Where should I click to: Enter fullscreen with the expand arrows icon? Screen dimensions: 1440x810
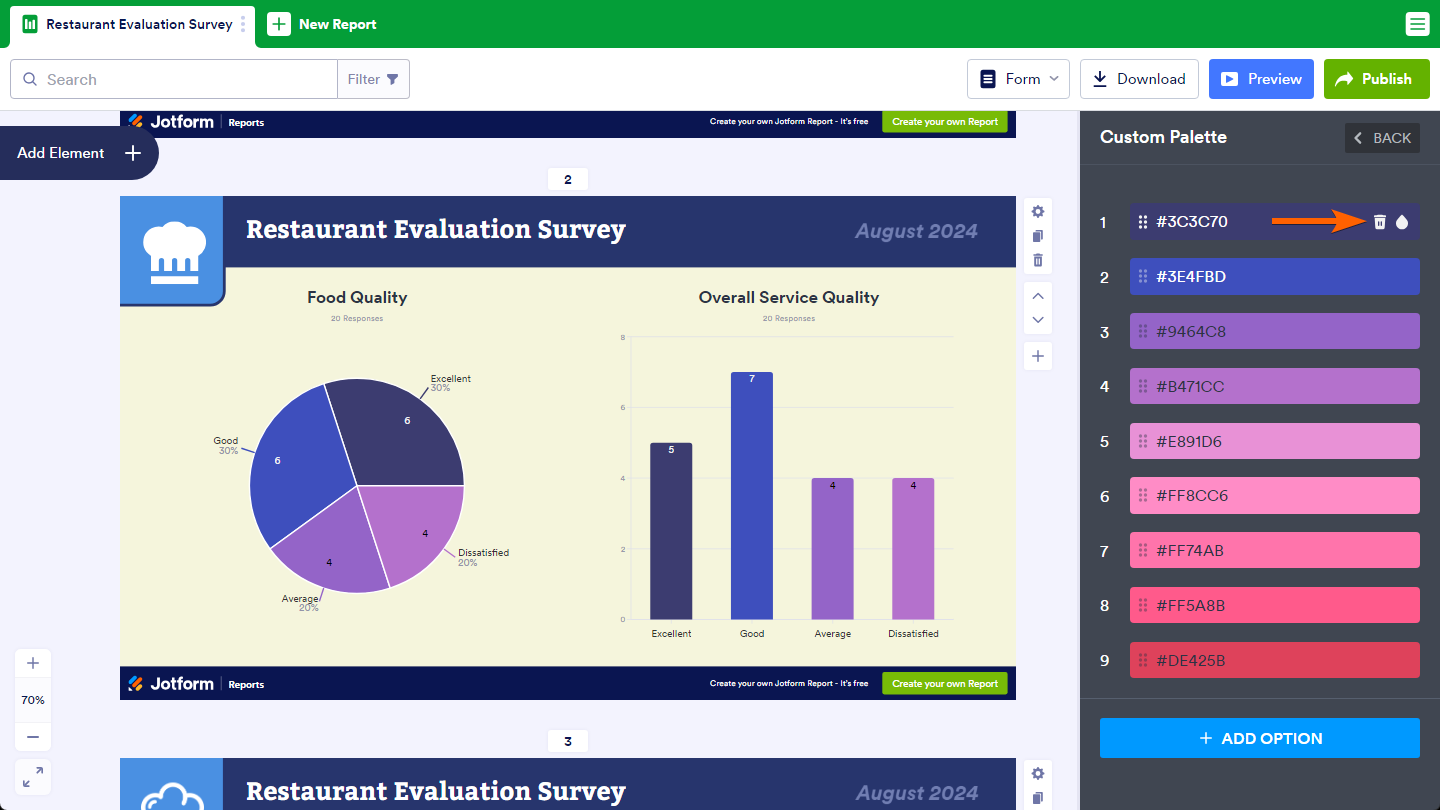[33, 777]
